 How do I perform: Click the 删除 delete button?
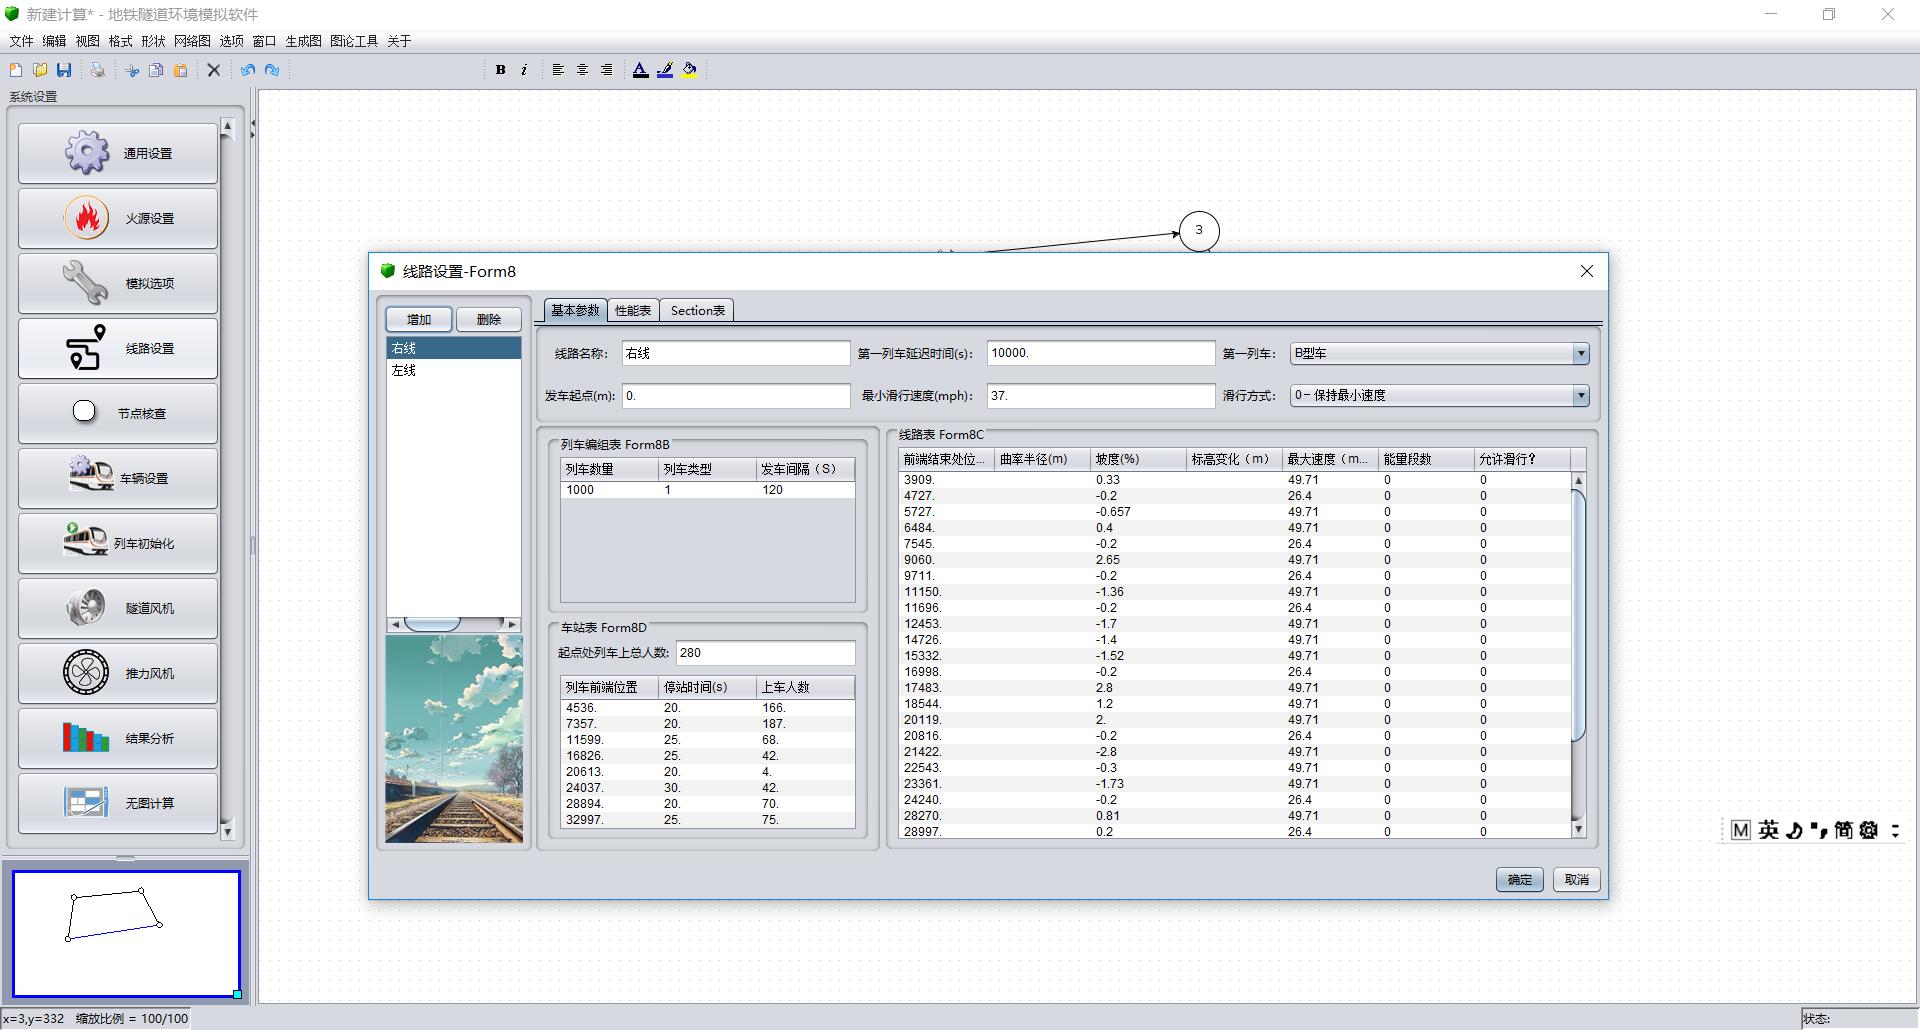point(488,319)
